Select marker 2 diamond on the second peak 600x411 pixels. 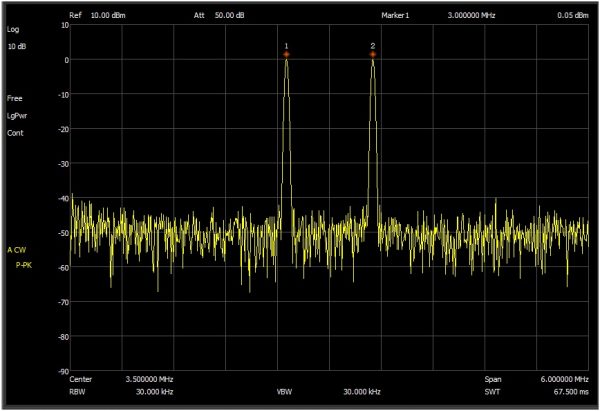tap(372, 55)
